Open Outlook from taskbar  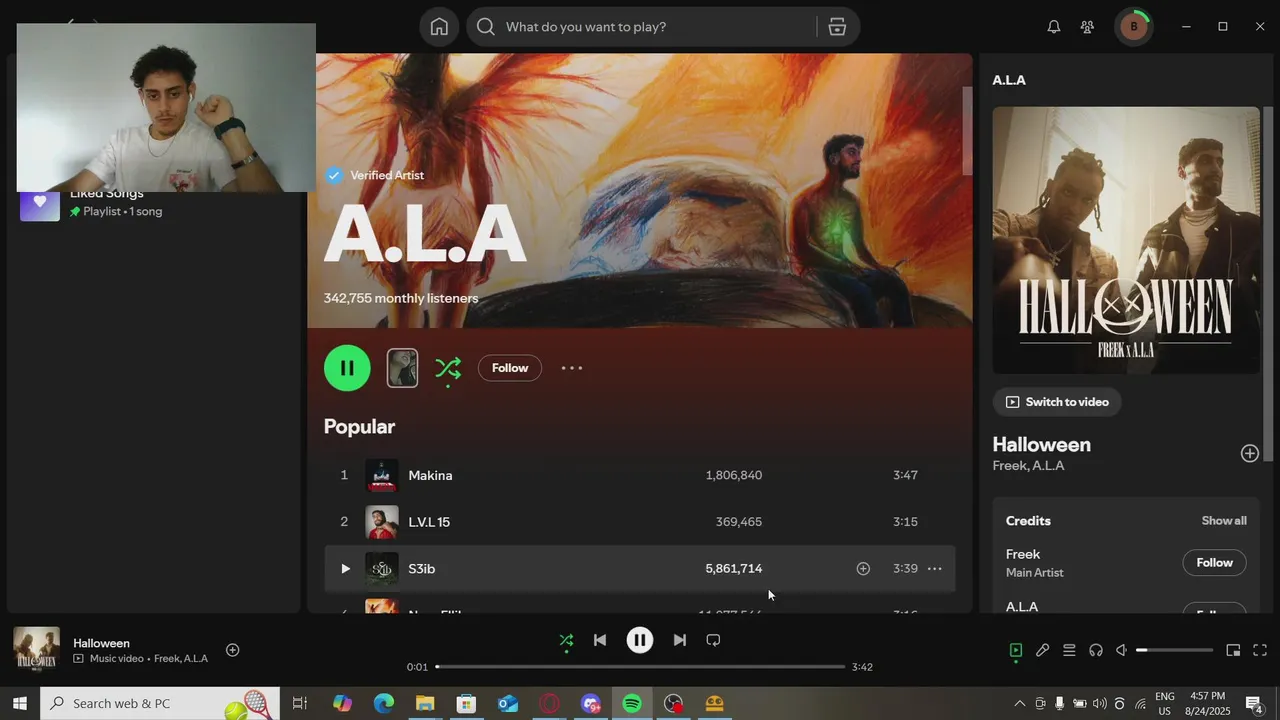pyautogui.click(x=508, y=703)
